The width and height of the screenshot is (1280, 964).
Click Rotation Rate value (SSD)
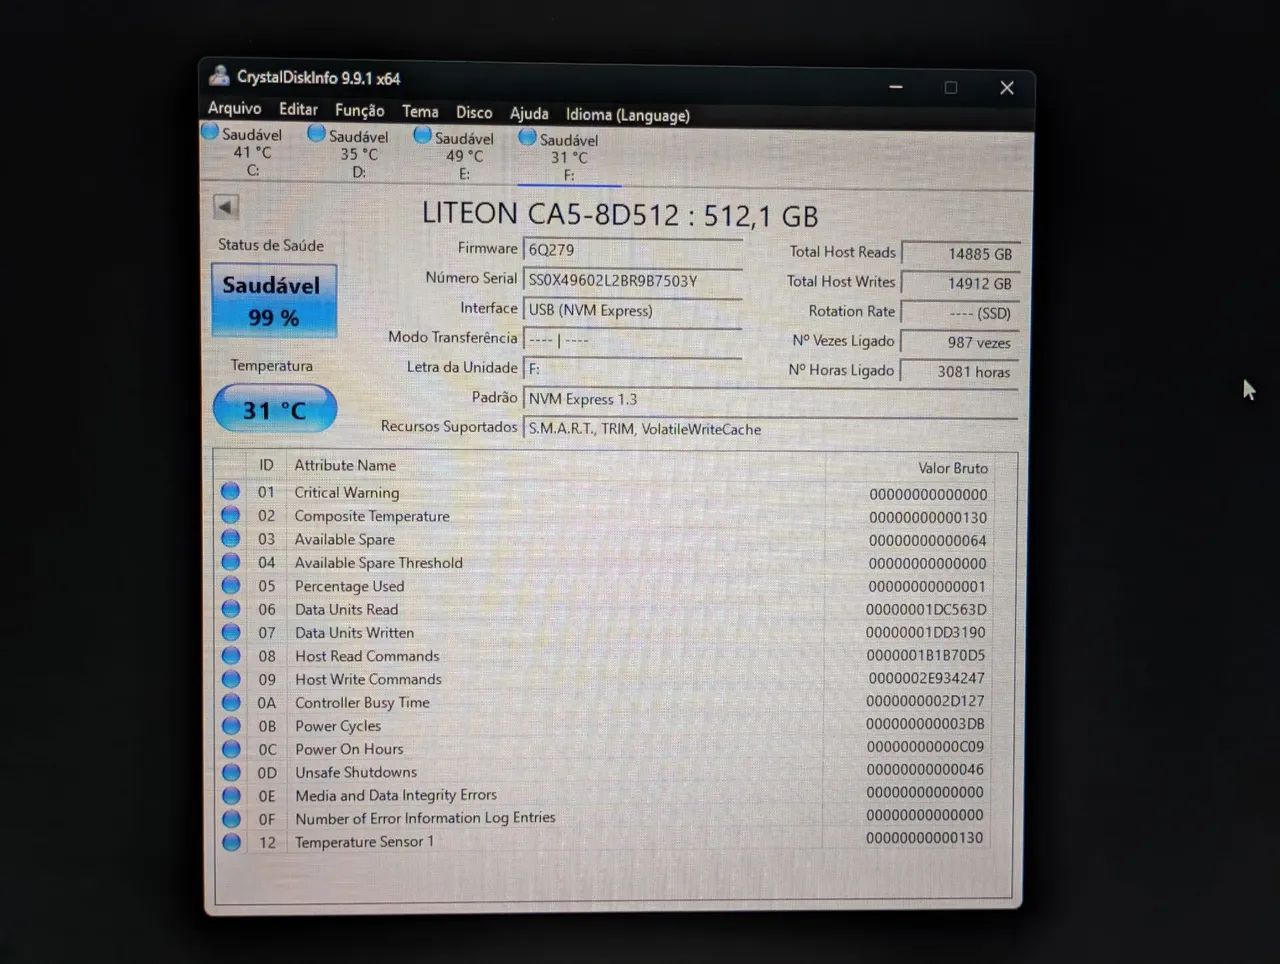click(960, 313)
